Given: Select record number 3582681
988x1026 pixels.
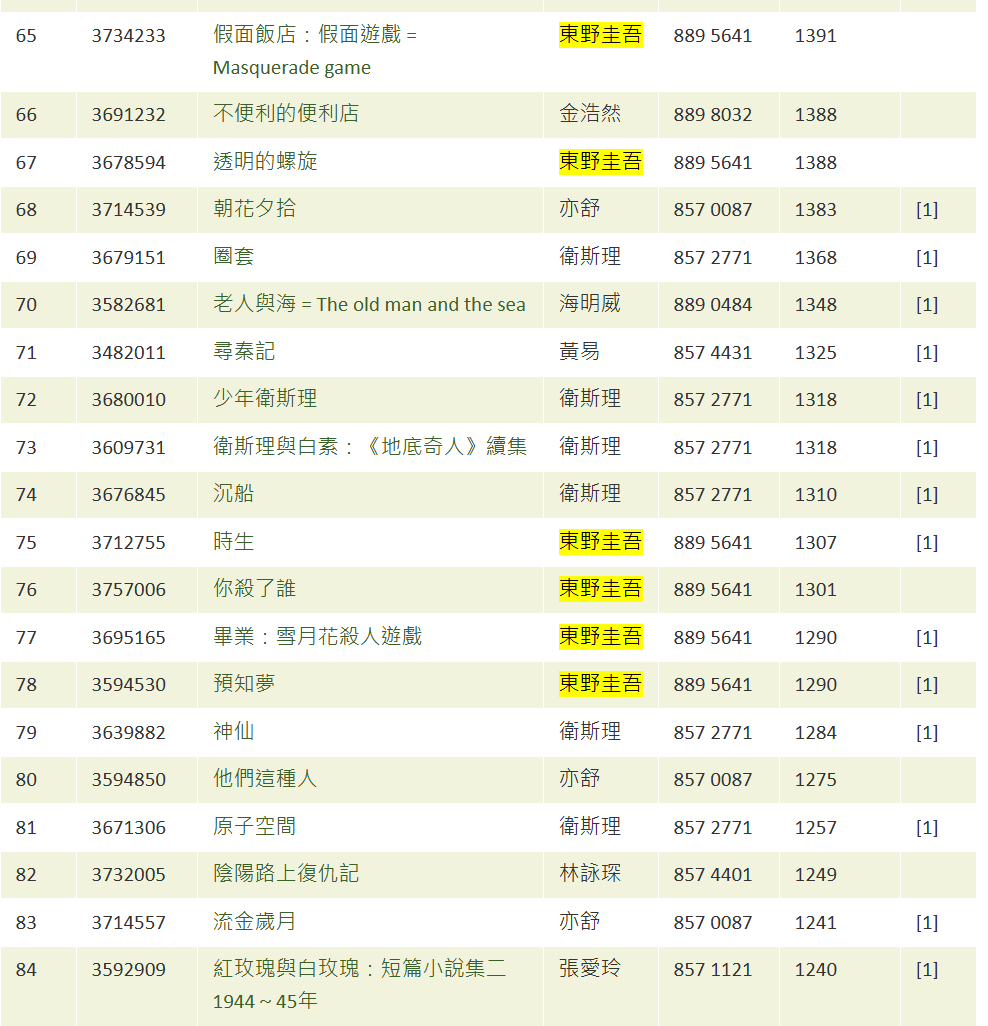Looking at the screenshot, I should [128, 304].
